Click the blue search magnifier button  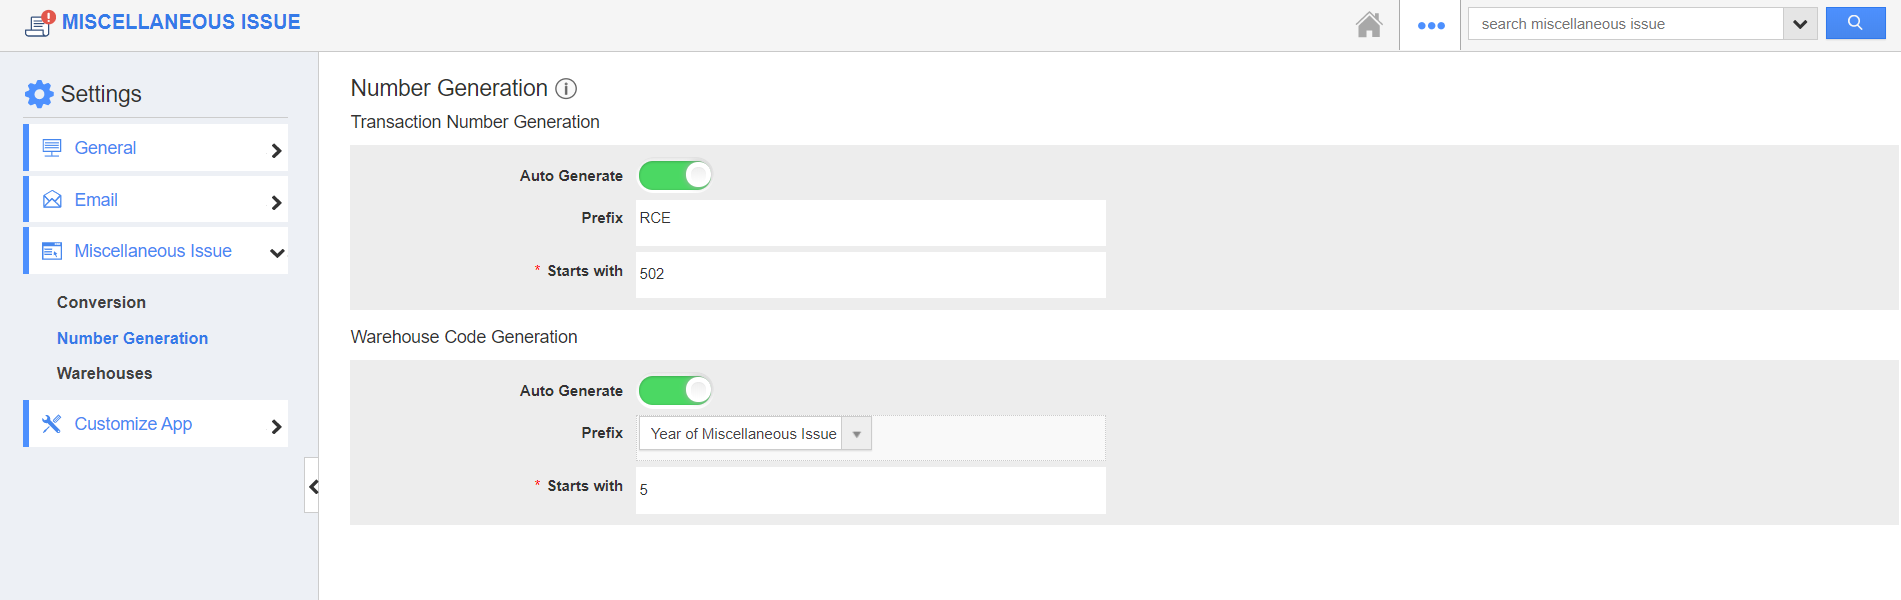(x=1855, y=23)
